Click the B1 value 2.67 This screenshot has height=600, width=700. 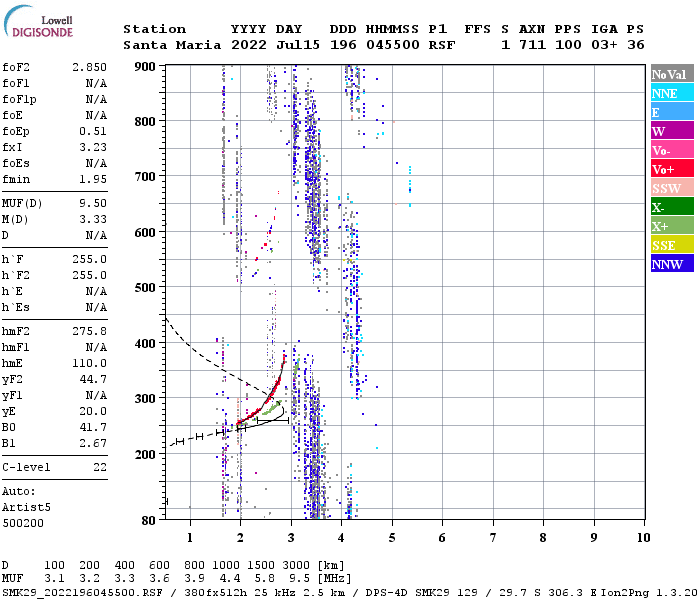click(x=93, y=444)
